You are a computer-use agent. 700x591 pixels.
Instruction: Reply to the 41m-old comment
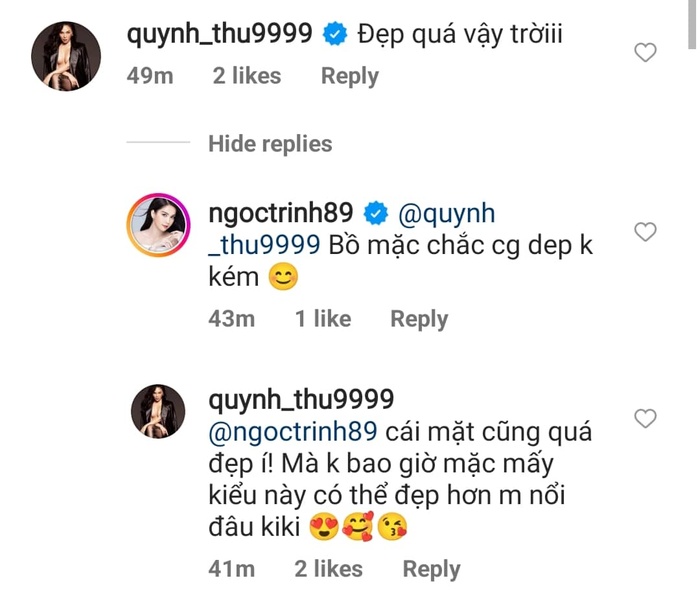[x=431, y=569]
